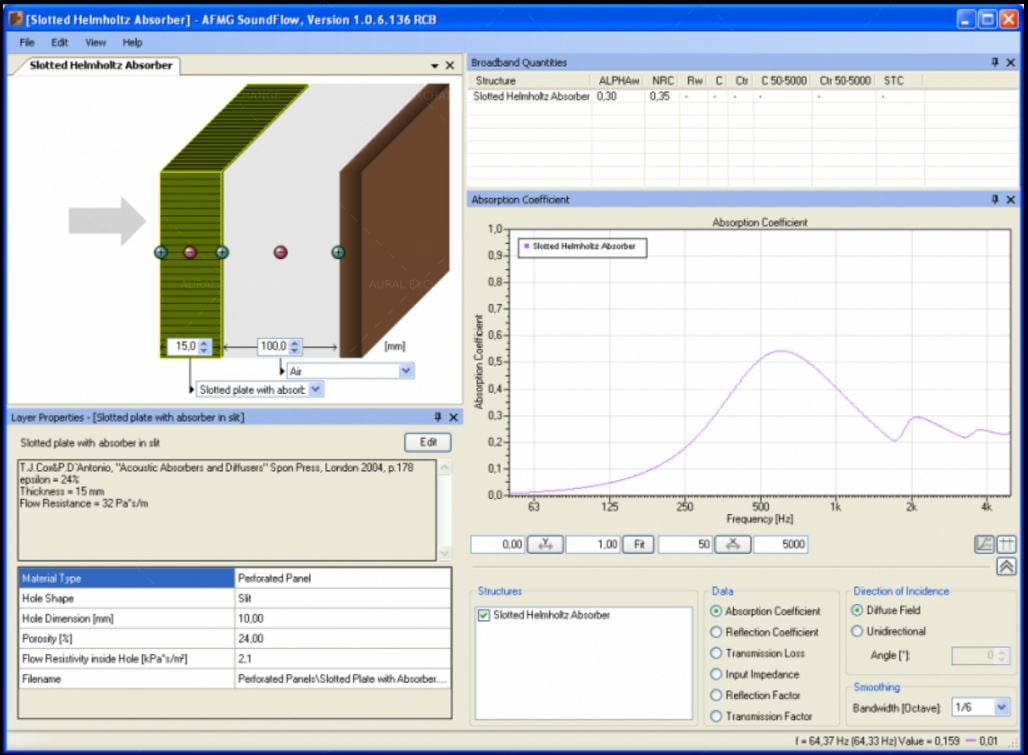Click the Edit button in Layer Properties

point(427,442)
